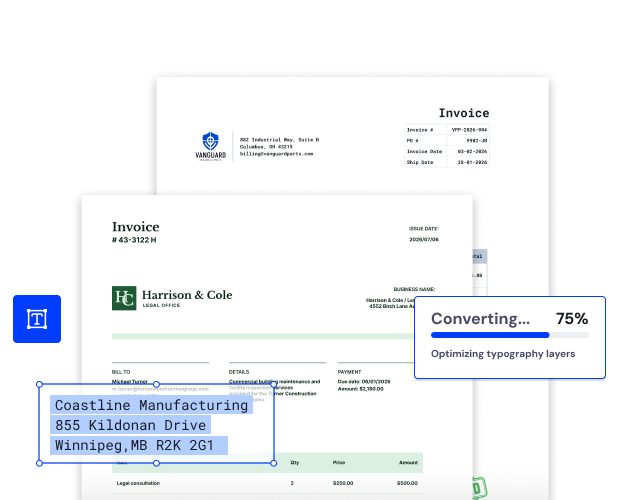This screenshot has height=500, width=638.
Task: Grab the bottom-right text box handle
Action: (273, 463)
